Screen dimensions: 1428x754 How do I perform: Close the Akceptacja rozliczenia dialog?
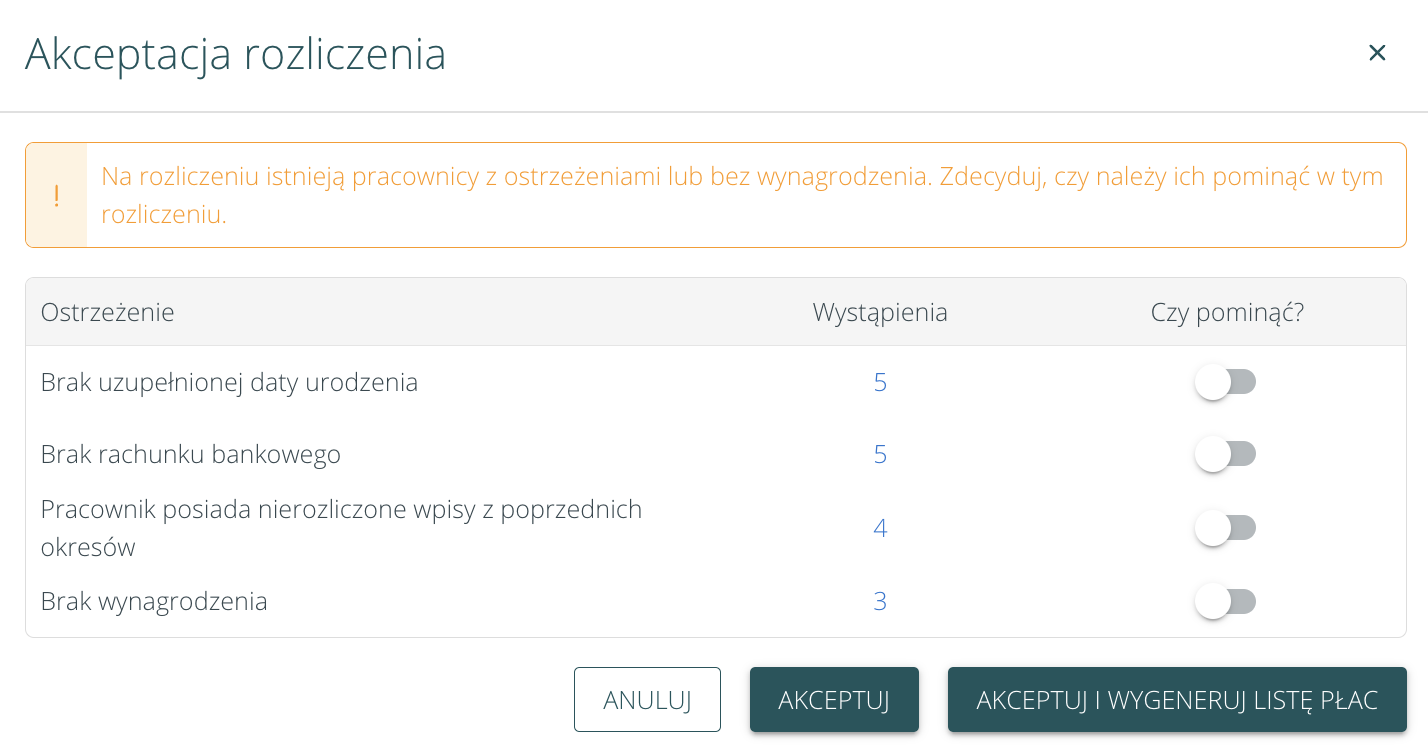tap(1377, 53)
